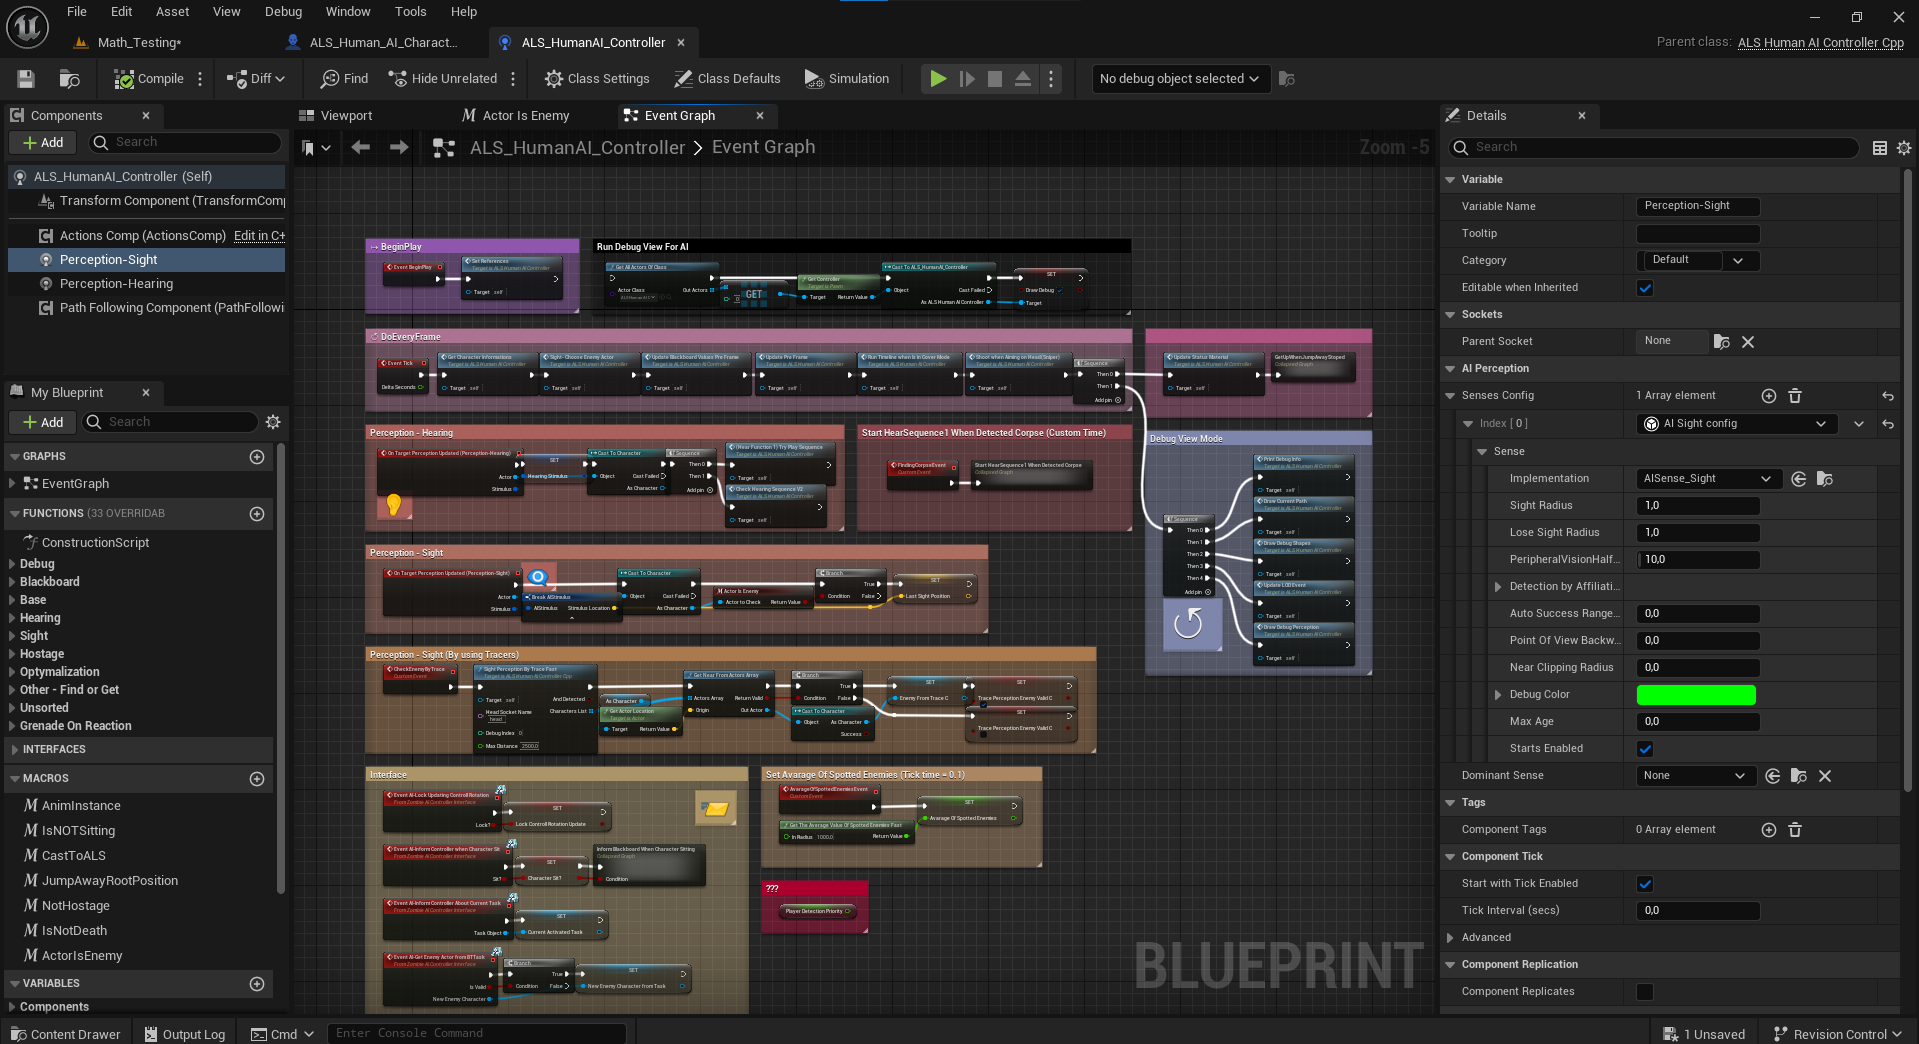Click the Details table view icon

pyautogui.click(x=1880, y=148)
